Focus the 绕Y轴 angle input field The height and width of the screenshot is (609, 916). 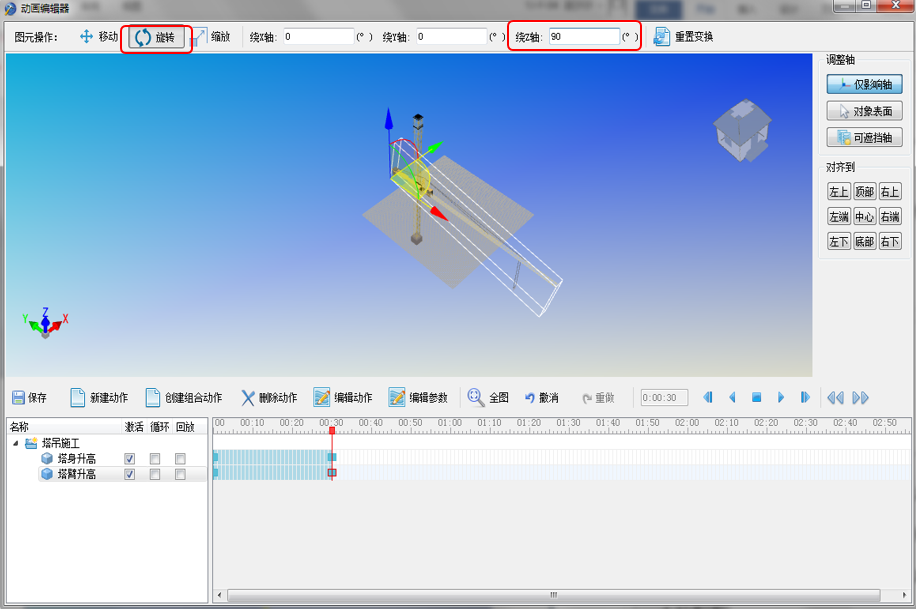point(452,36)
